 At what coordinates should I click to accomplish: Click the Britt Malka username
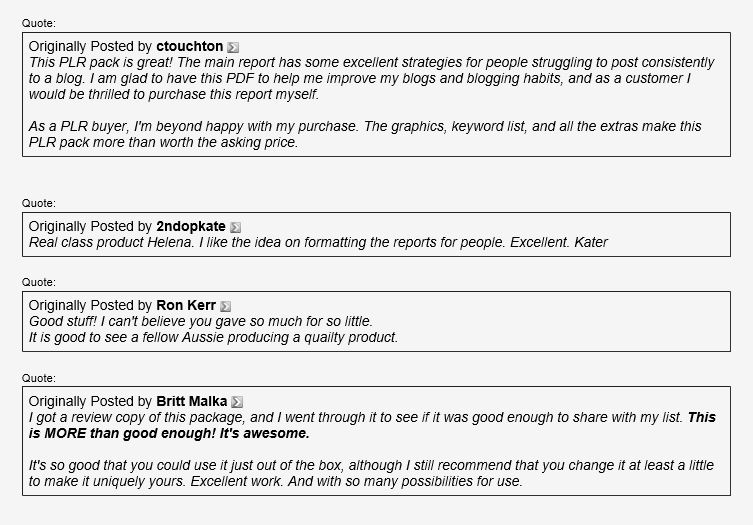click(192, 401)
